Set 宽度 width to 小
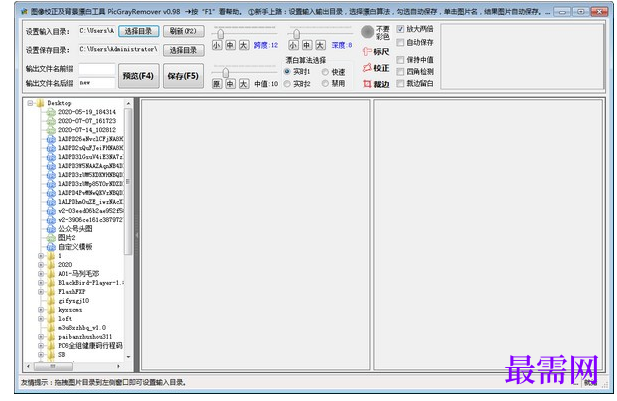The image size is (617, 401). pos(217,45)
